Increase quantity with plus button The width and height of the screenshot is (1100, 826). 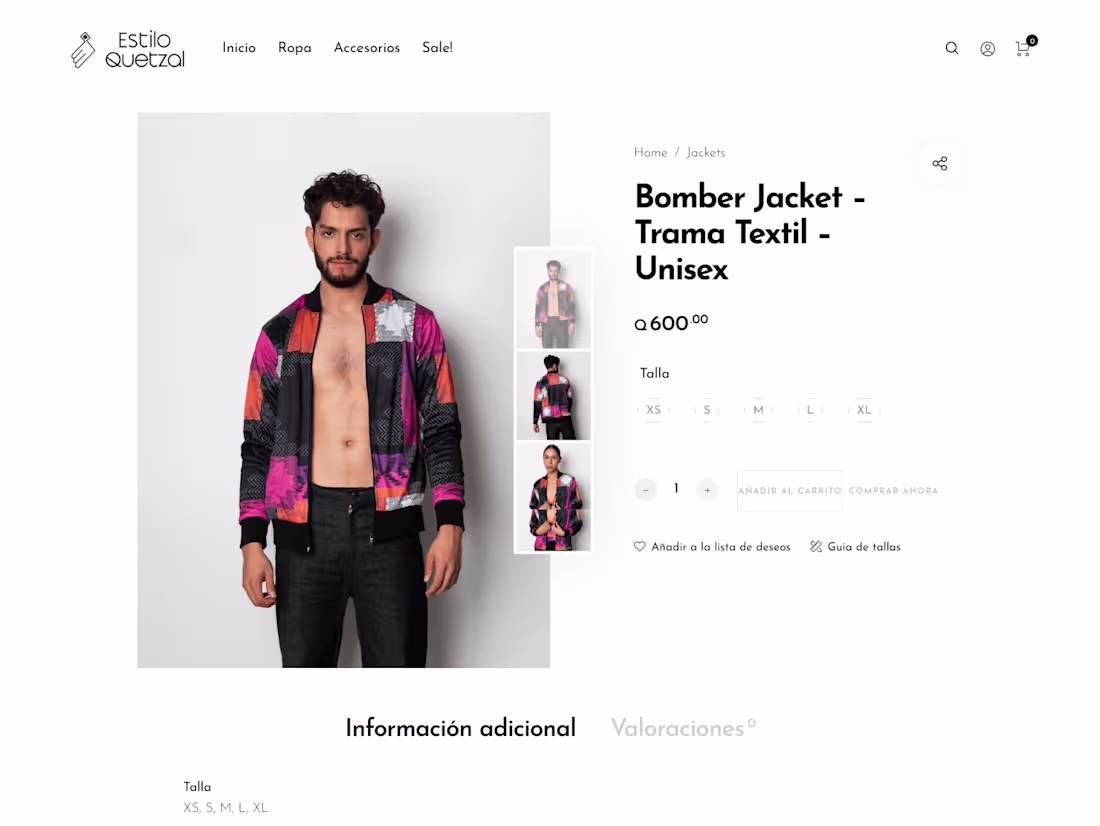point(707,489)
